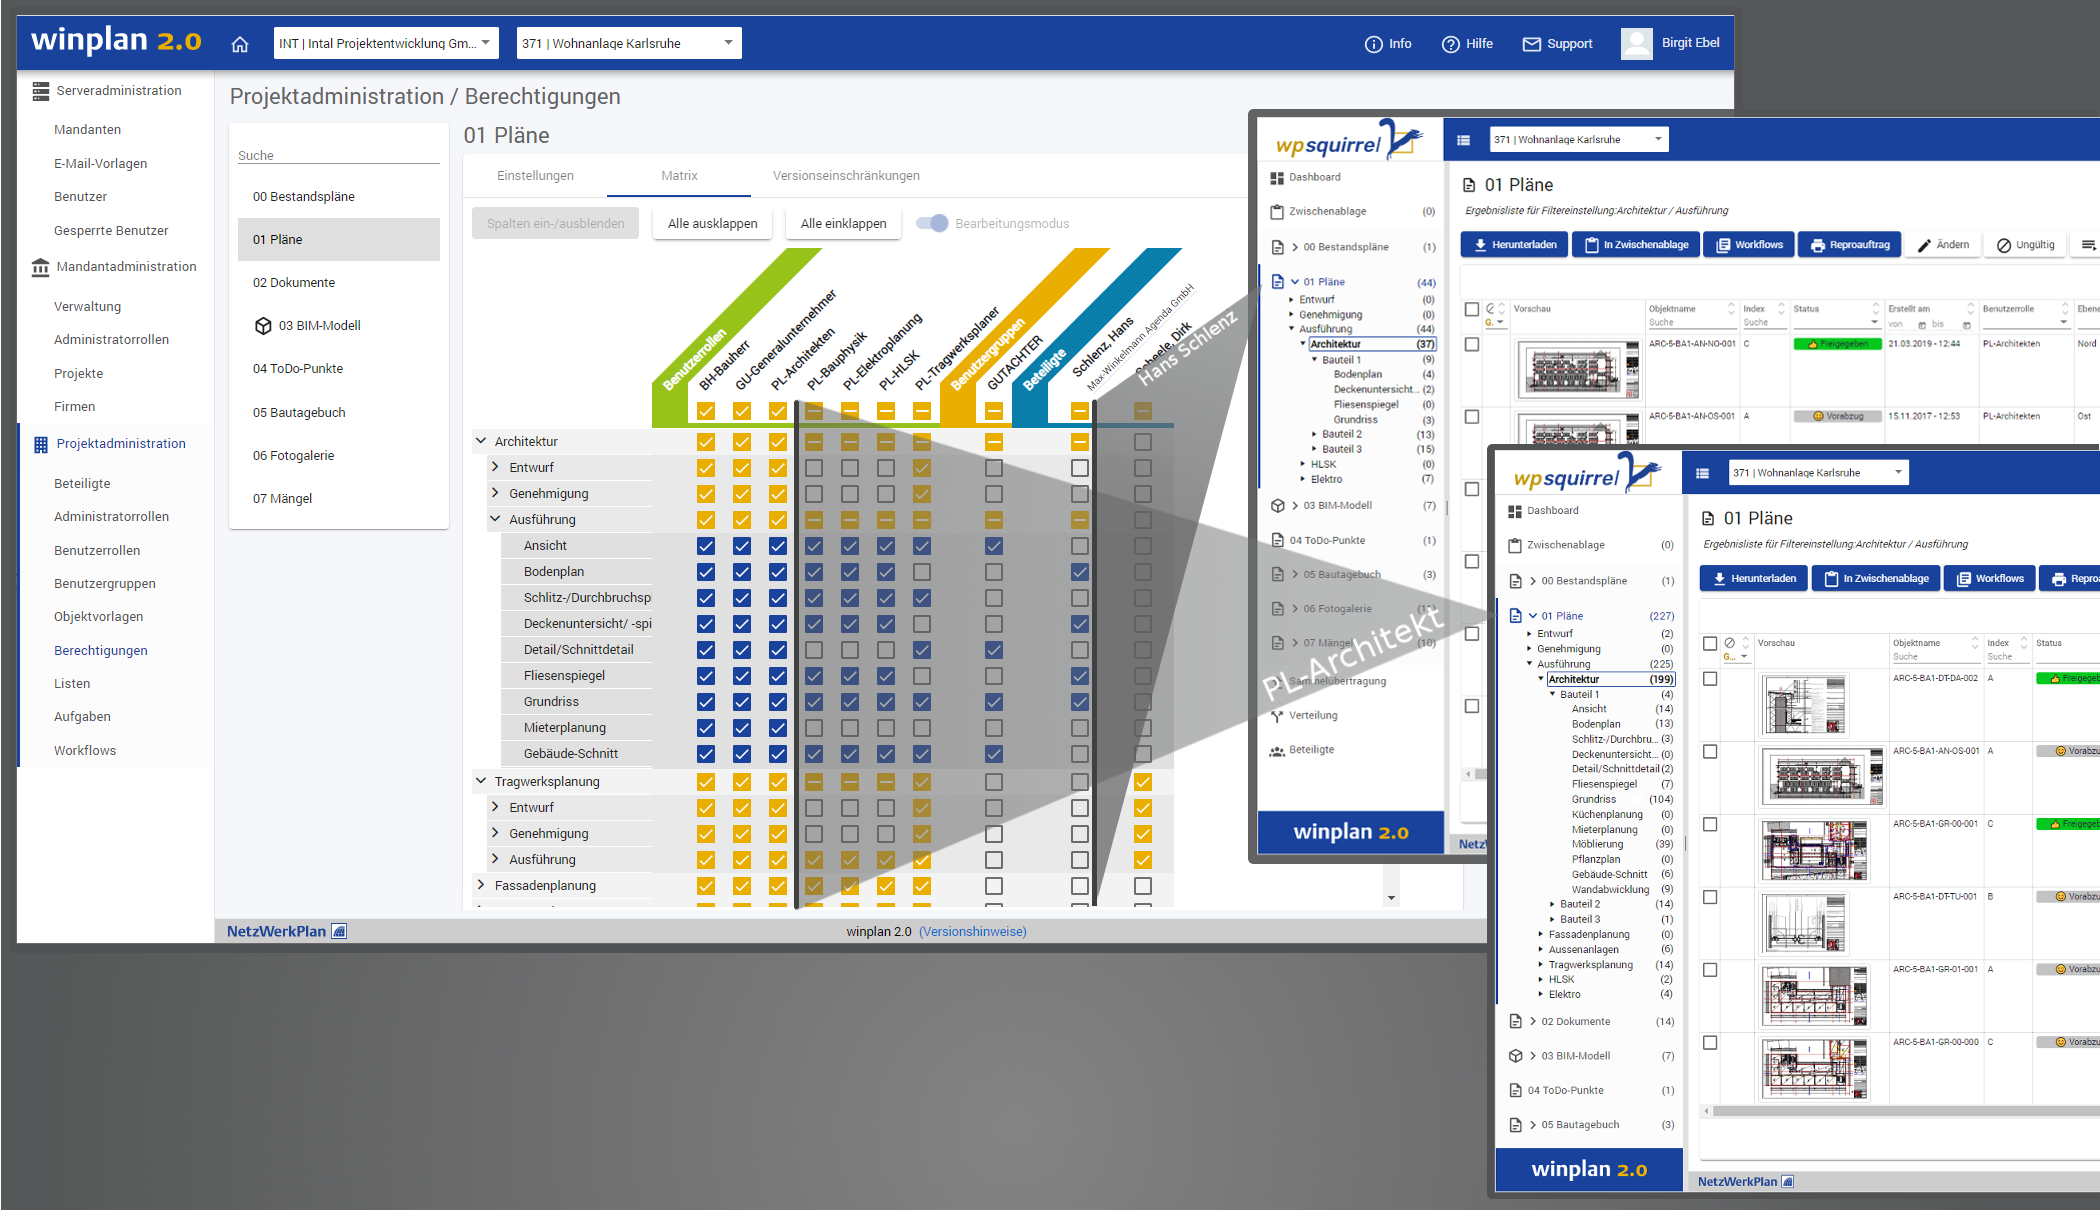The width and height of the screenshot is (2100, 1210).
Task: Click list icon in lower wpsquirrel window
Action: coord(1702,473)
